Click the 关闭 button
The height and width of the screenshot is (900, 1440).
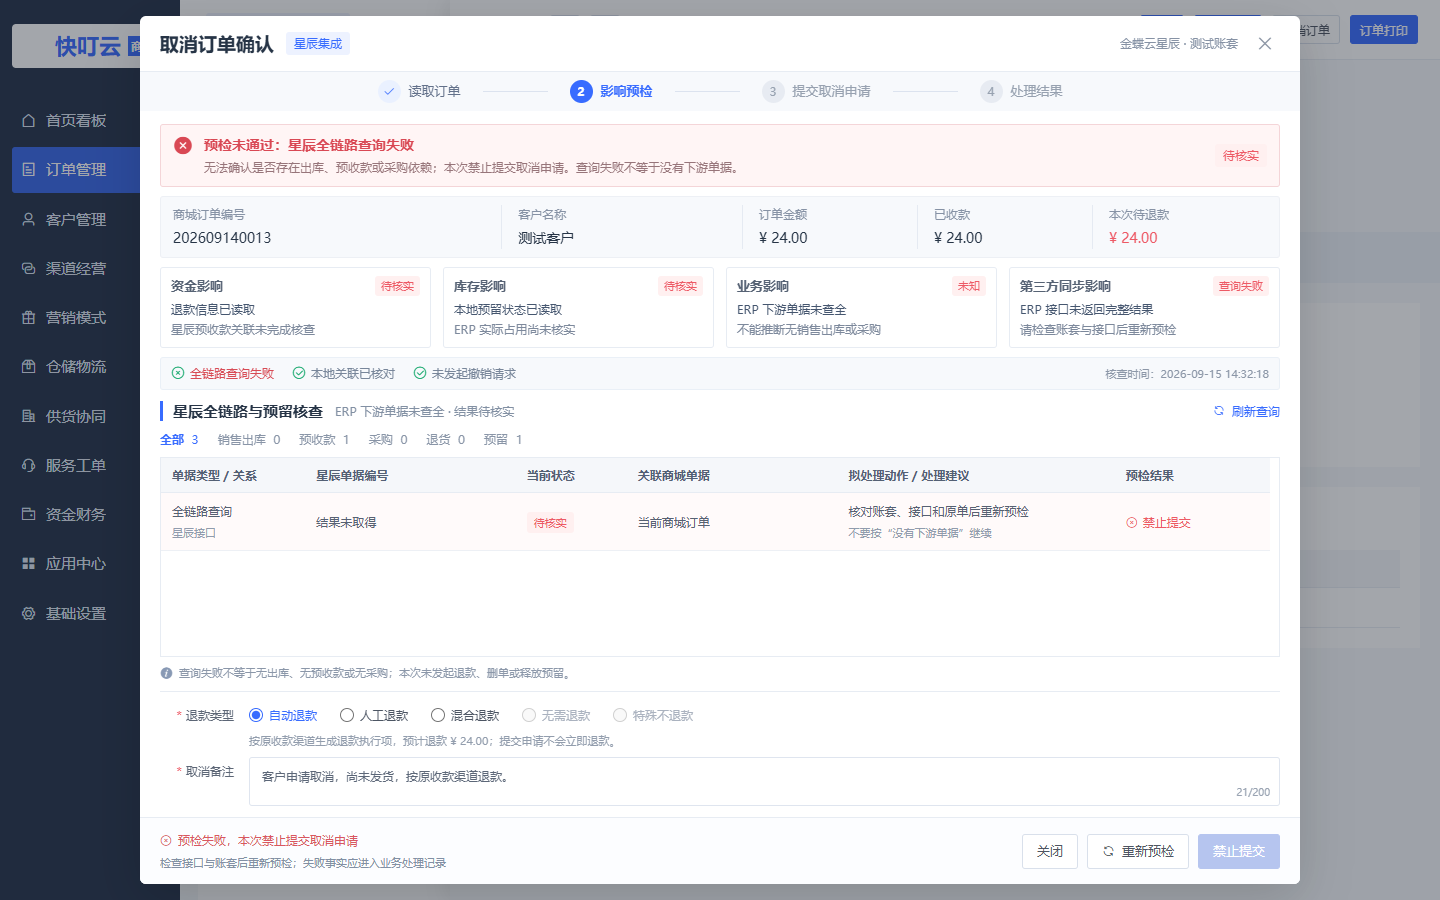pos(1050,851)
